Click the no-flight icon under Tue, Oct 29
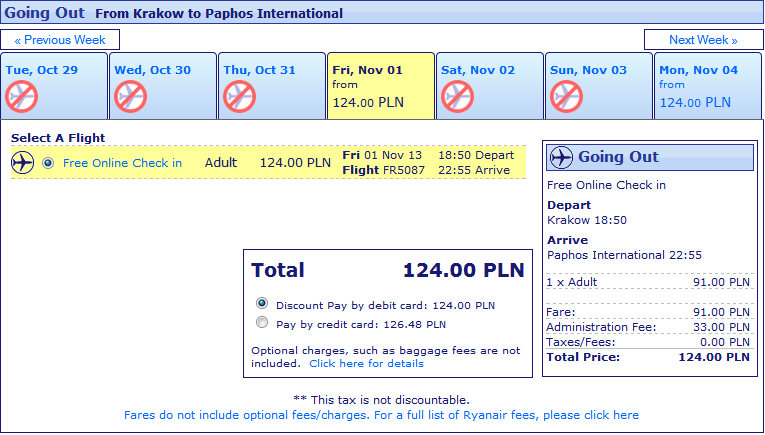765x435 pixels. tap(21, 97)
